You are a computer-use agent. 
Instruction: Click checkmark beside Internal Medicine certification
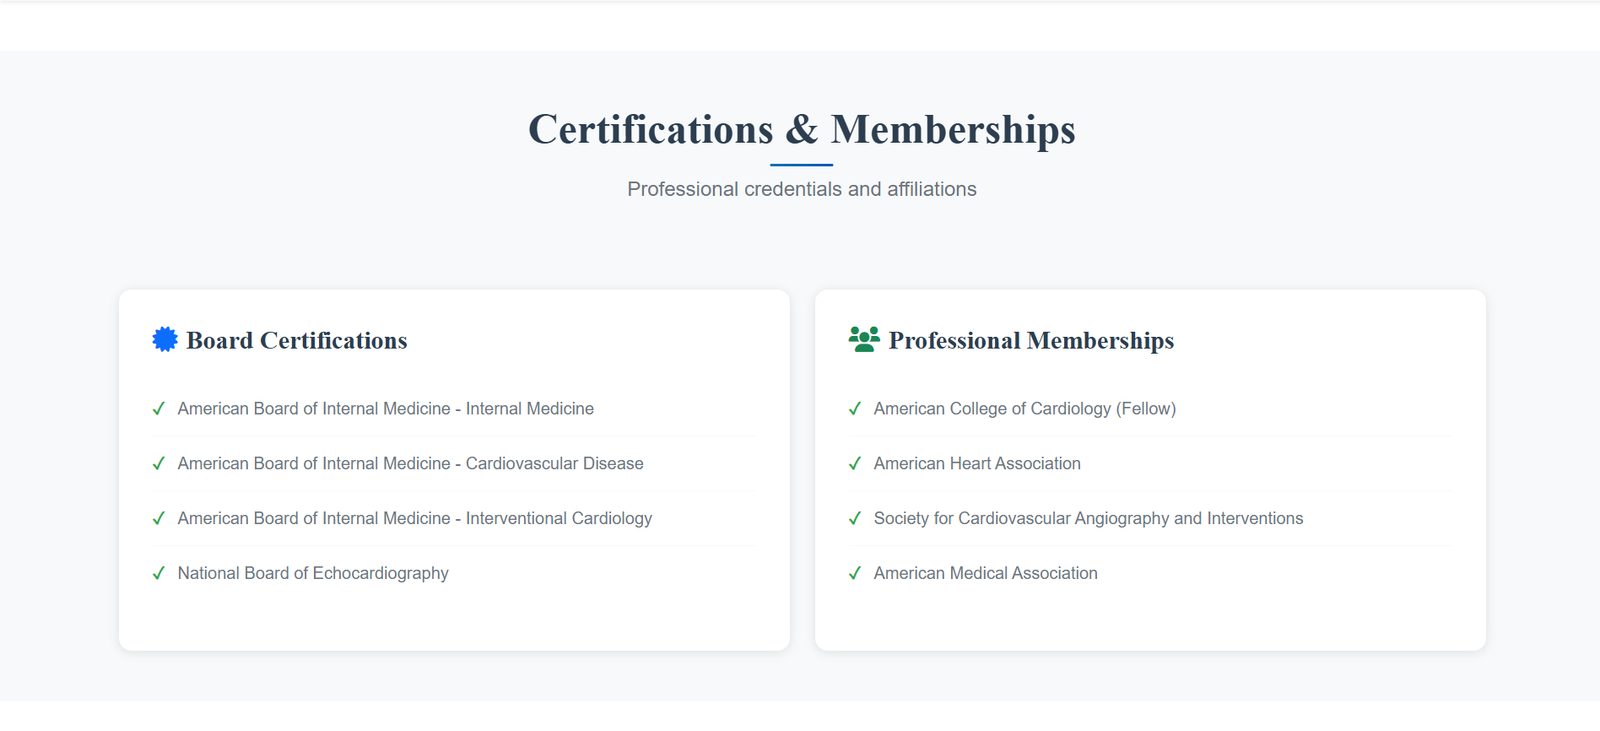coord(158,409)
